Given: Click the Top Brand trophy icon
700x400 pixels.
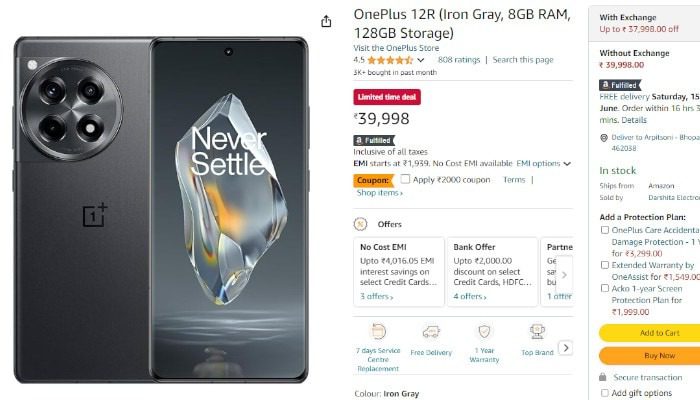Looking at the screenshot, I should pyautogui.click(x=537, y=331).
